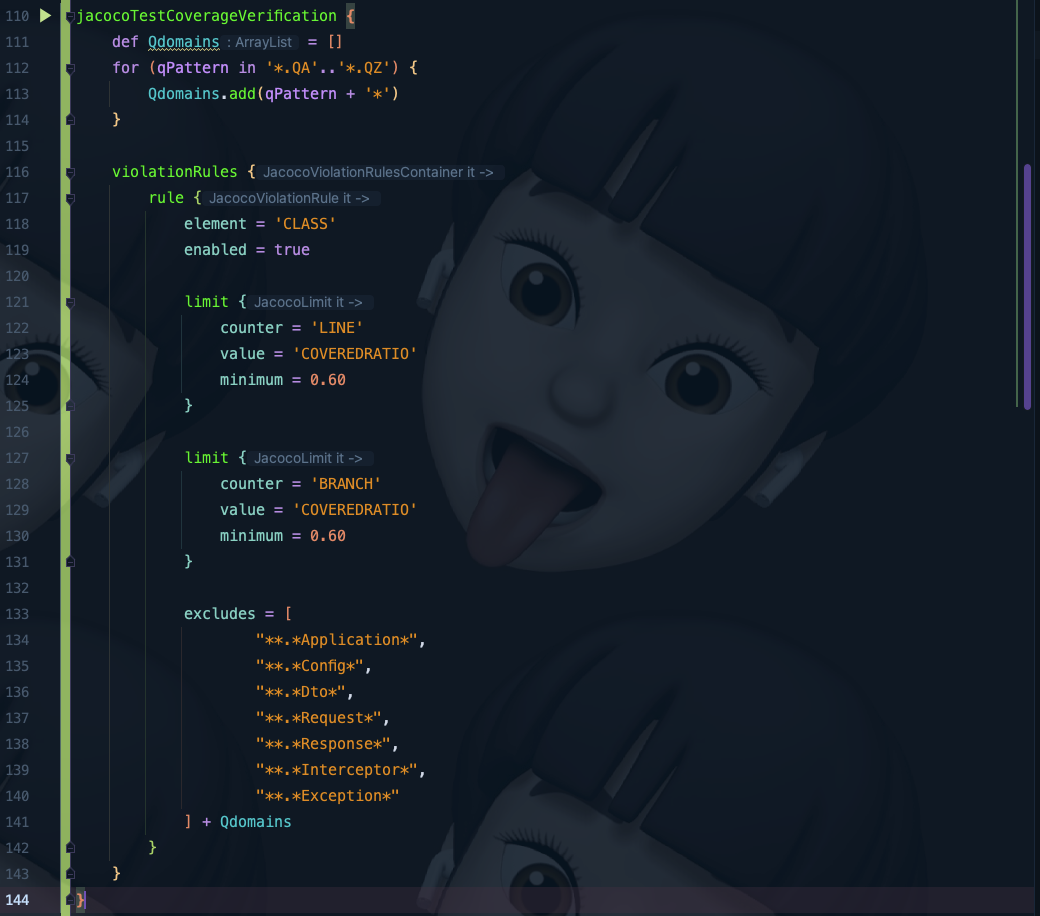Click the "**.*Request*" exclude entry

tap(318, 718)
